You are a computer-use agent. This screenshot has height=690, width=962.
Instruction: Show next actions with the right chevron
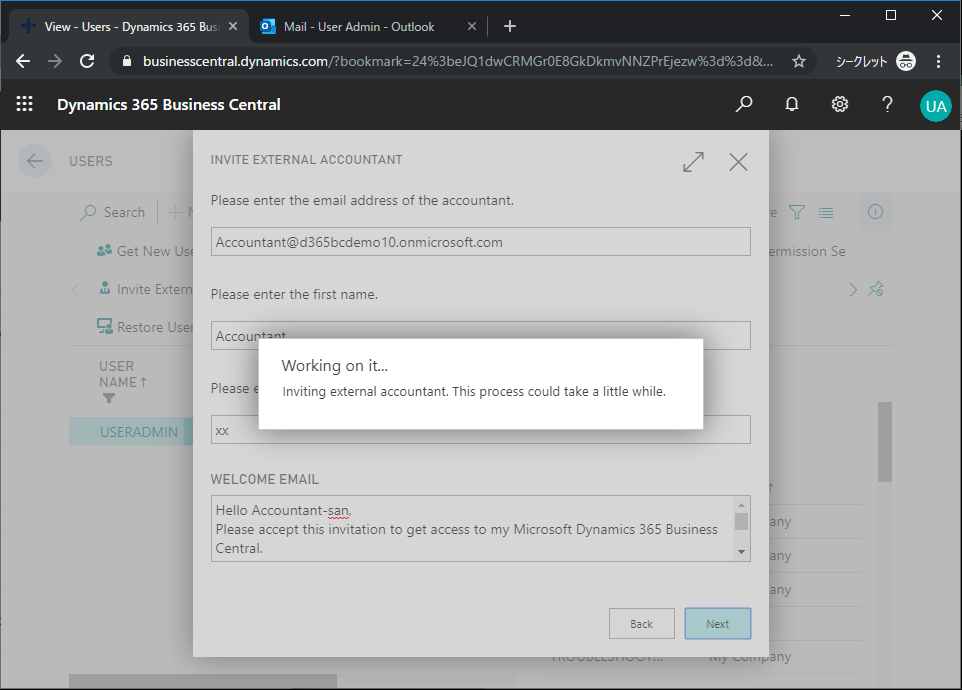point(853,289)
